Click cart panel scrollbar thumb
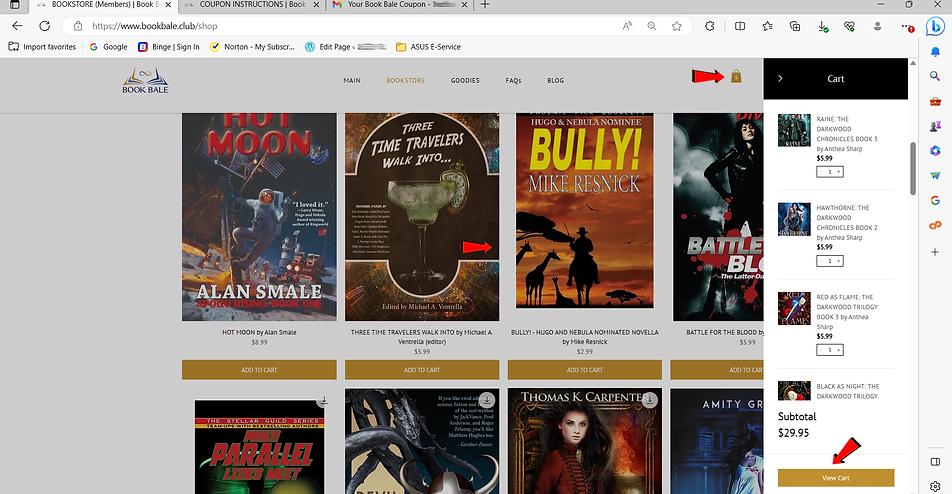Screen dimensions: 952x494 [x=913, y=168]
